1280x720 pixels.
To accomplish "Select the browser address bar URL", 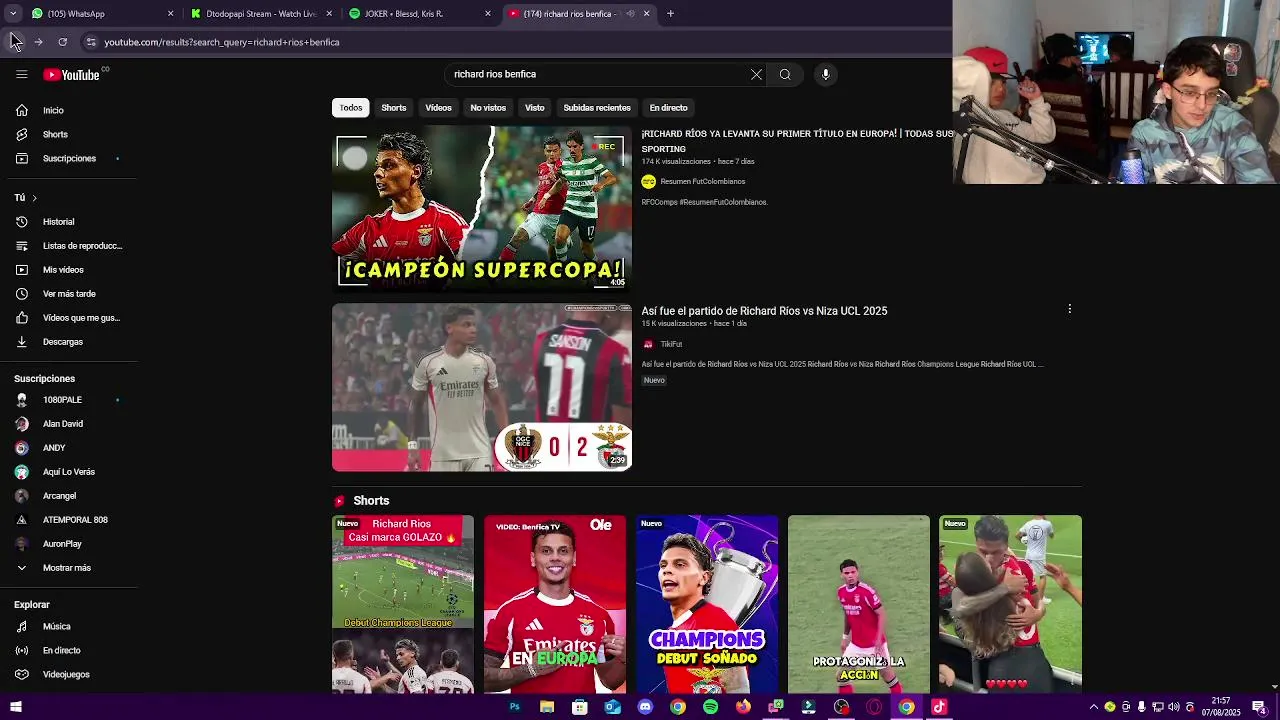I will coord(222,42).
